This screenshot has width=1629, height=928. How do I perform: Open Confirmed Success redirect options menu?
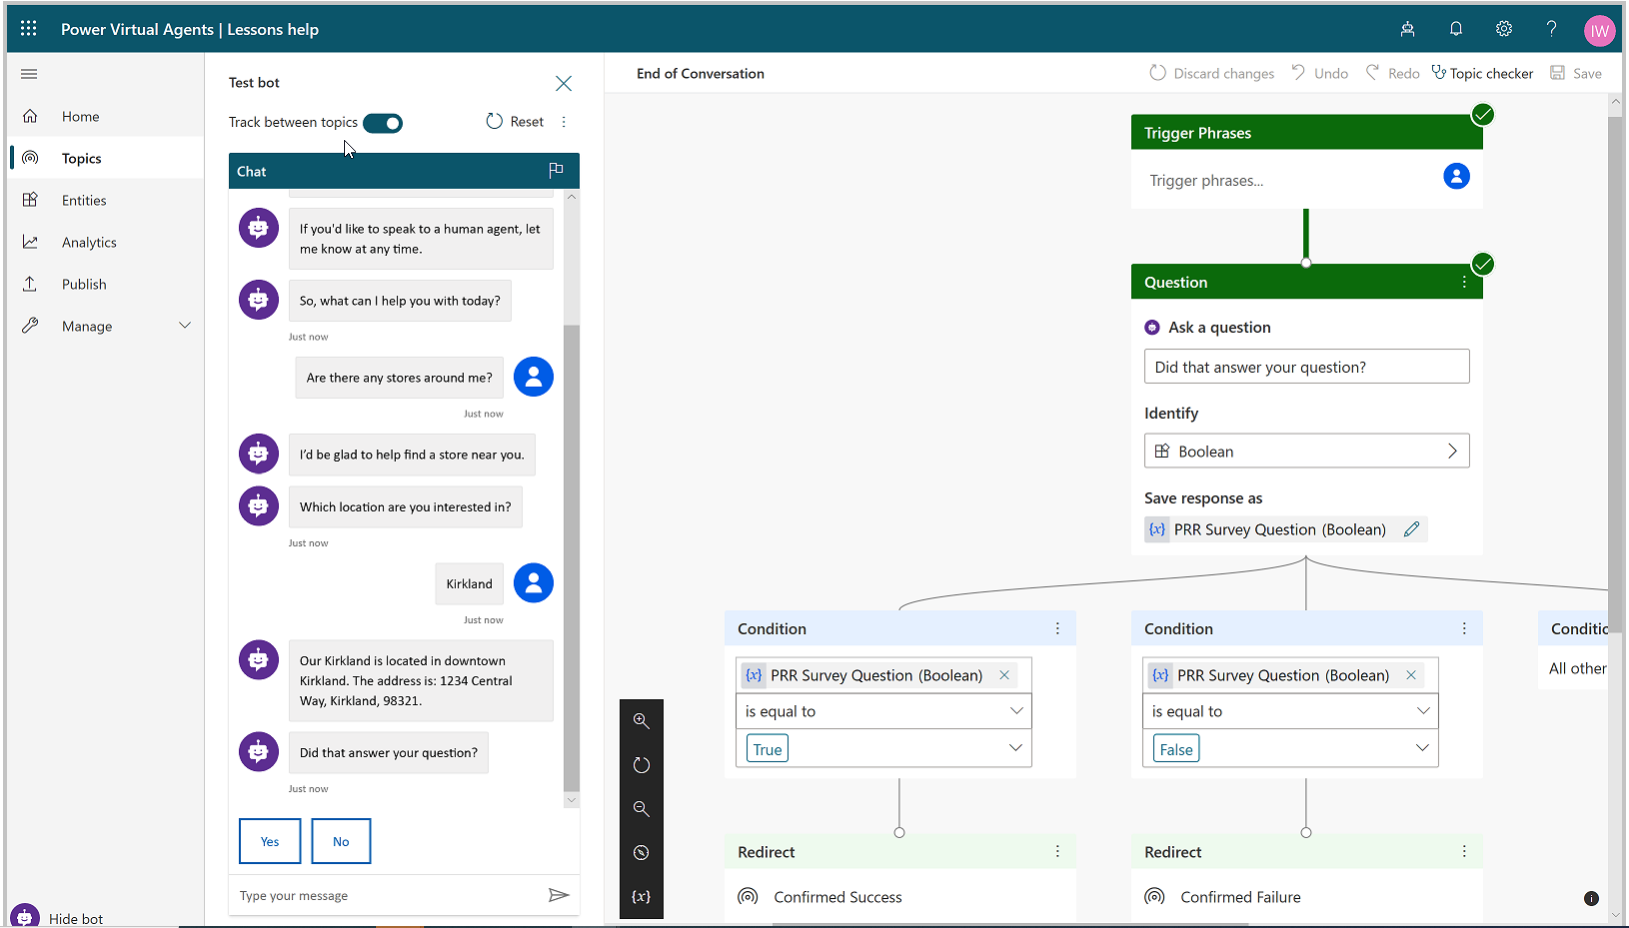1057,851
